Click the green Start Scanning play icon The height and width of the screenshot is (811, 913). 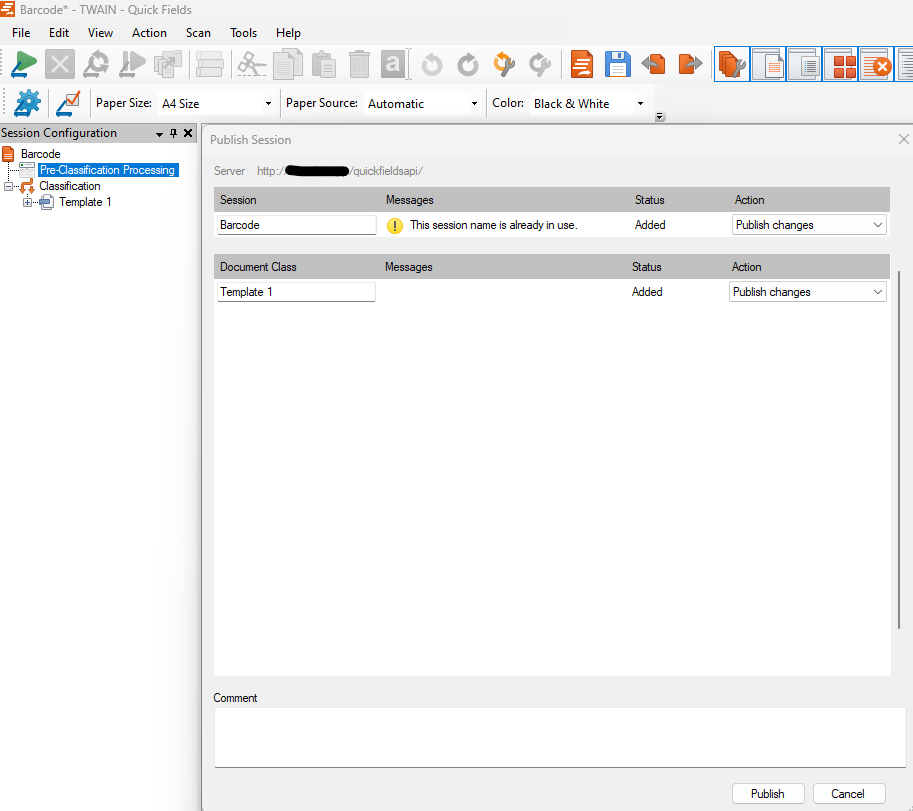[24, 65]
